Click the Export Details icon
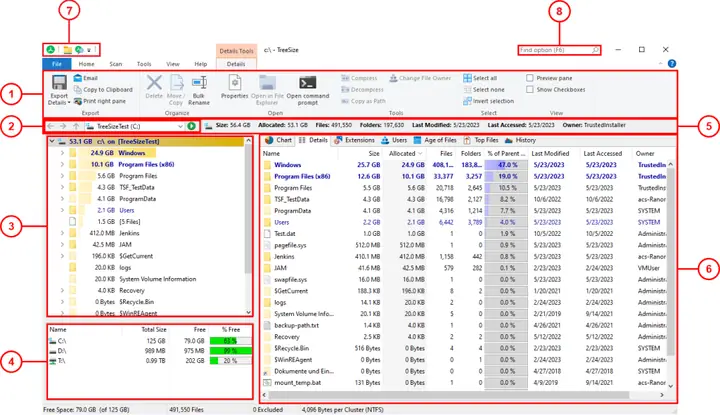720x415 pixels. [x=59, y=84]
